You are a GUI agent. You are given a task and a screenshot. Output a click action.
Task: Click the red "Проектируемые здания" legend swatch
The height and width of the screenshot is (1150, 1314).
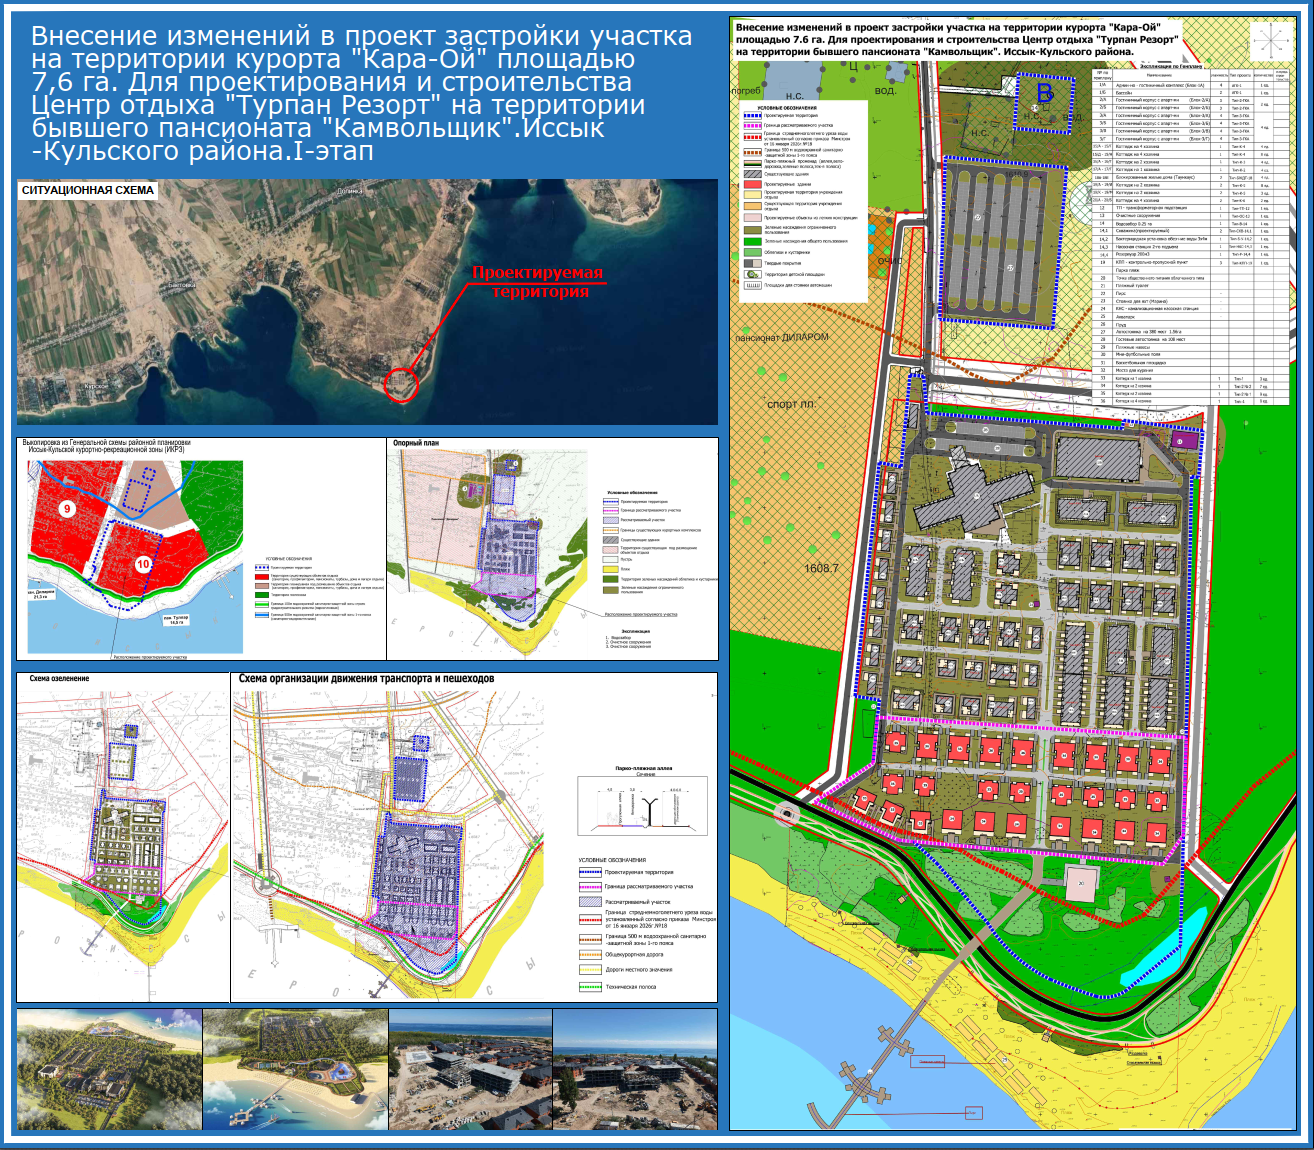[753, 184]
